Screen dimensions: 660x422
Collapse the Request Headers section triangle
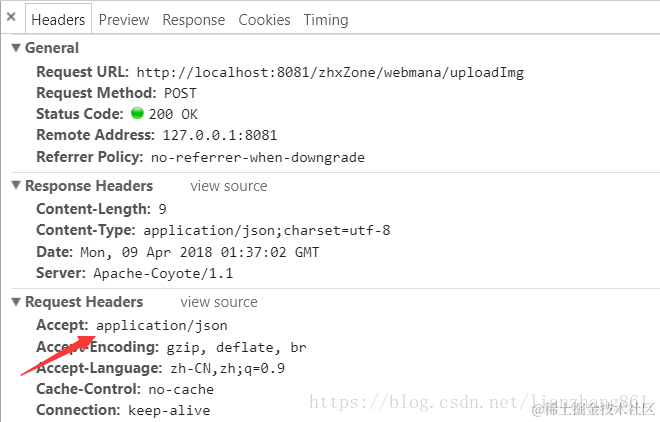click(x=16, y=302)
